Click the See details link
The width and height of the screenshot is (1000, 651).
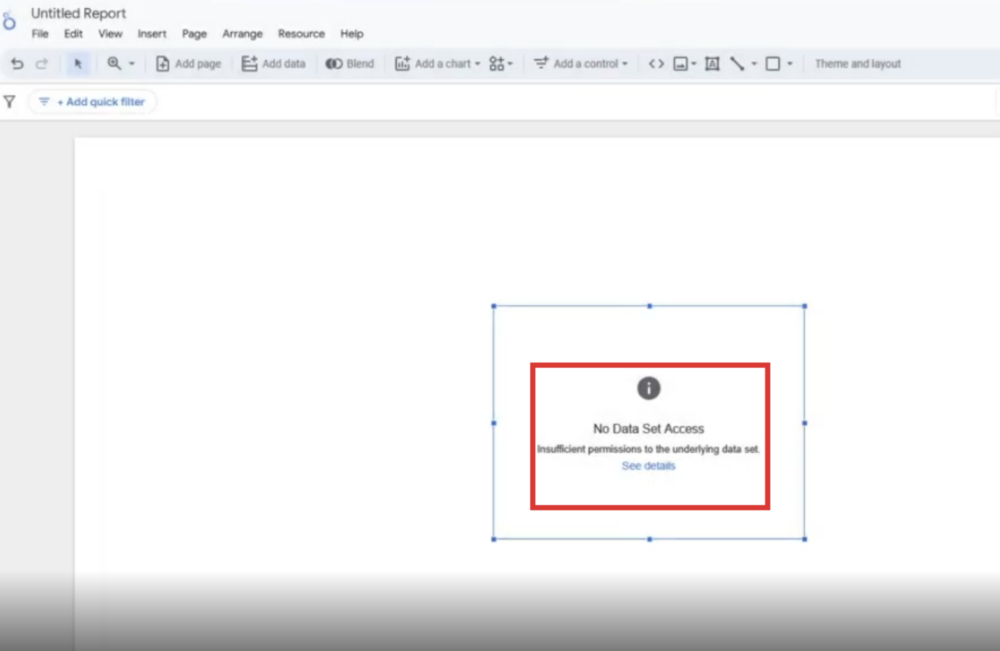pos(648,466)
